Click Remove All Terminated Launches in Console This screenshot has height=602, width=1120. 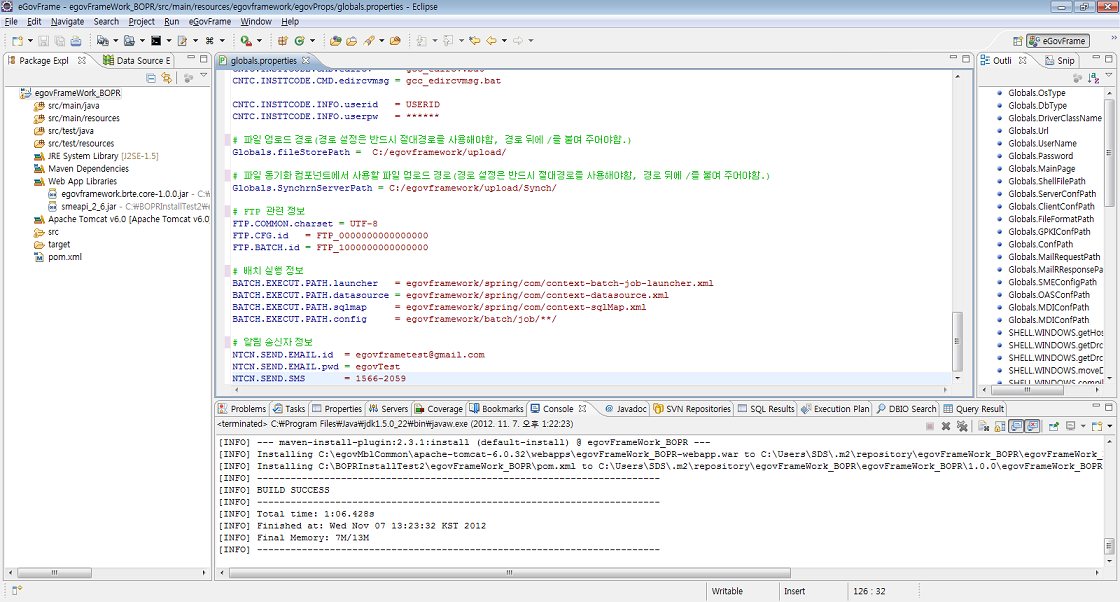[x=962, y=426]
